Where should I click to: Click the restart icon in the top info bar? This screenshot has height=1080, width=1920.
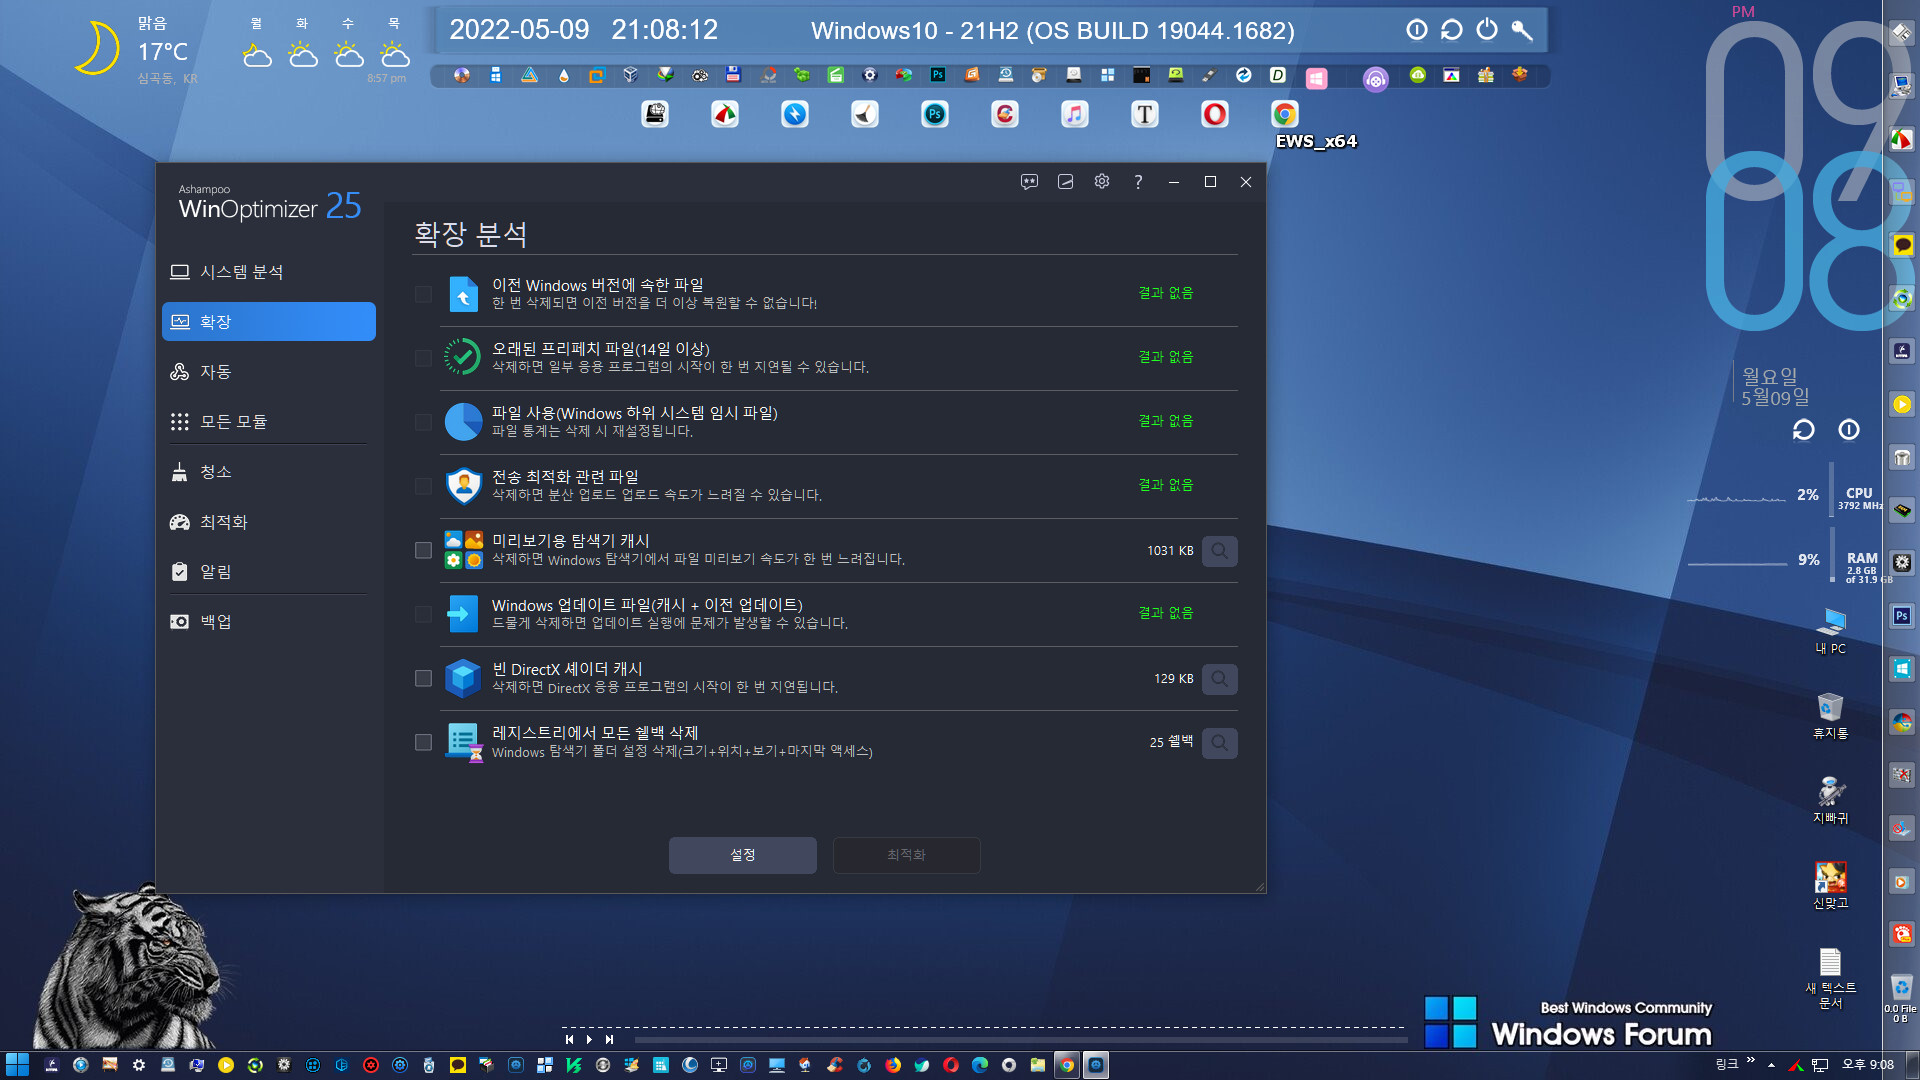click(x=1452, y=30)
